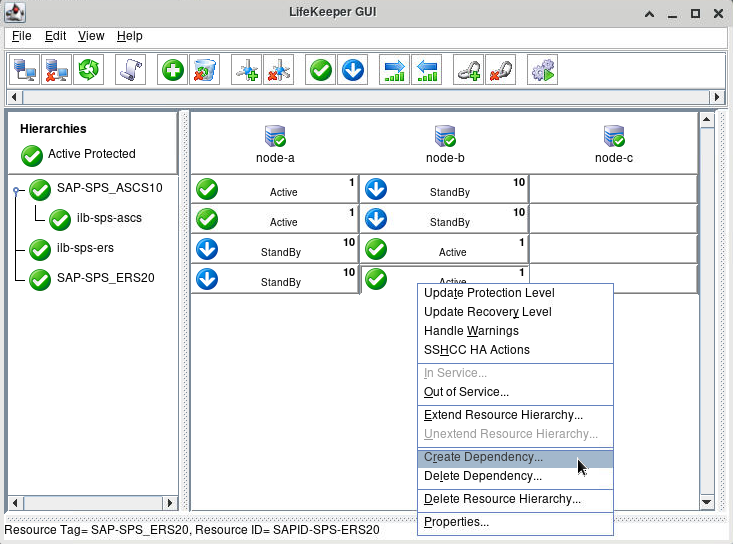The image size is (733, 544).
Task: Click the Delete Resource Hierarchy toolbar icon
Action: tap(205, 70)
